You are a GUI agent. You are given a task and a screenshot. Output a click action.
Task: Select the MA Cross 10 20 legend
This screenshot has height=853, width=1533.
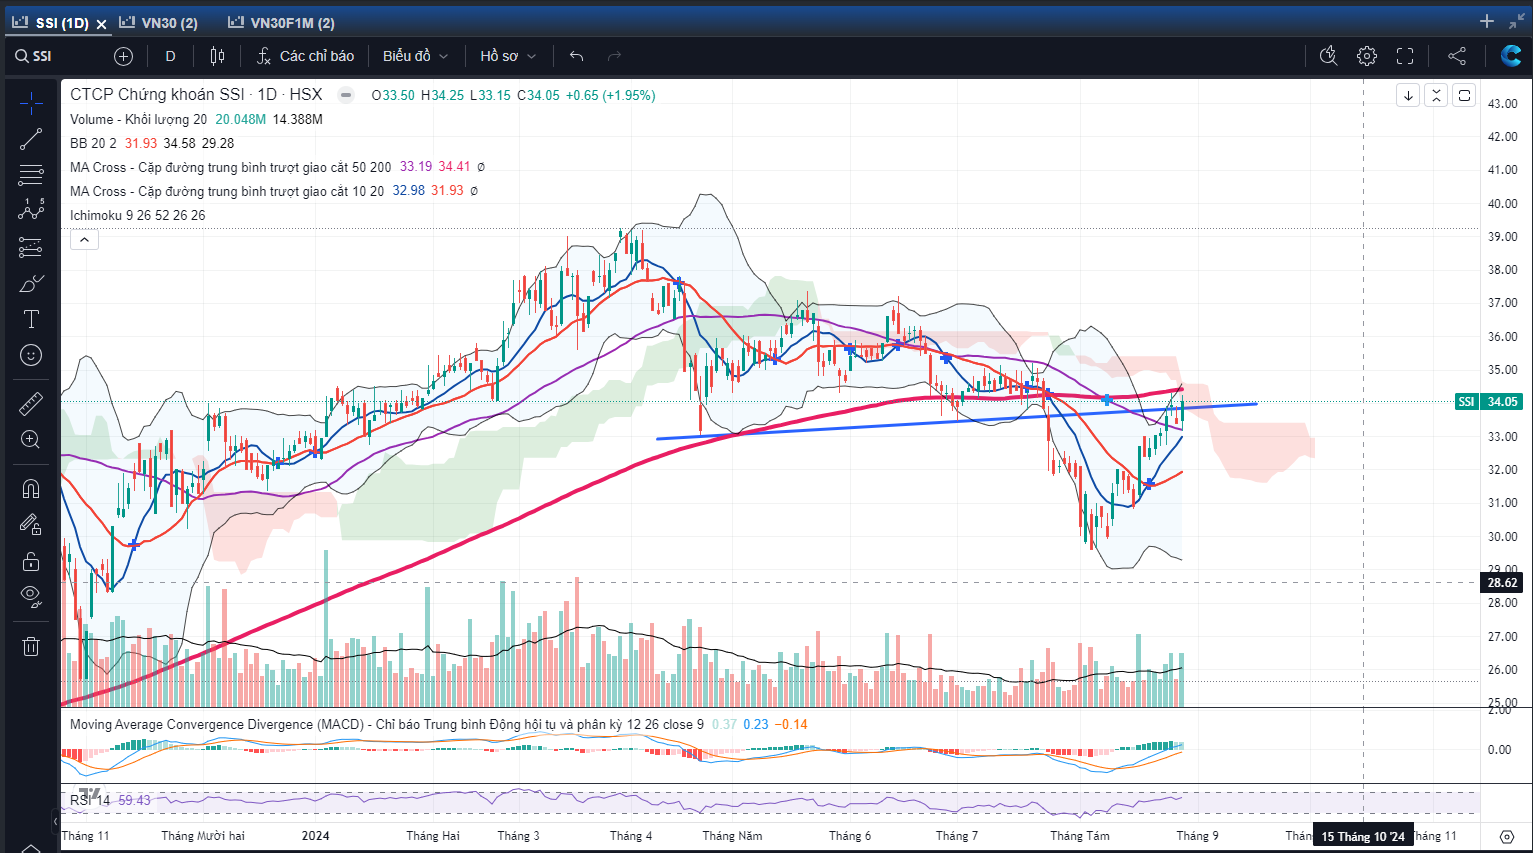(227, 191)
